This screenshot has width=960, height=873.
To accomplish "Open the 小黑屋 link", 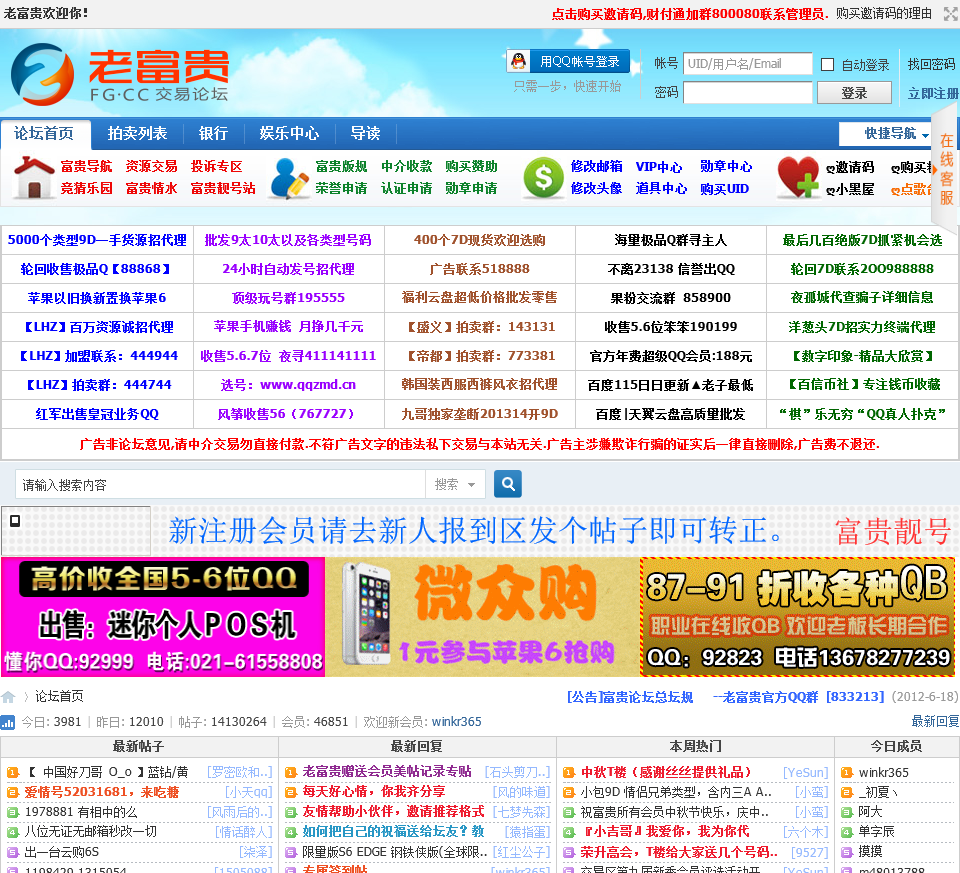I will tap(850, 189).
